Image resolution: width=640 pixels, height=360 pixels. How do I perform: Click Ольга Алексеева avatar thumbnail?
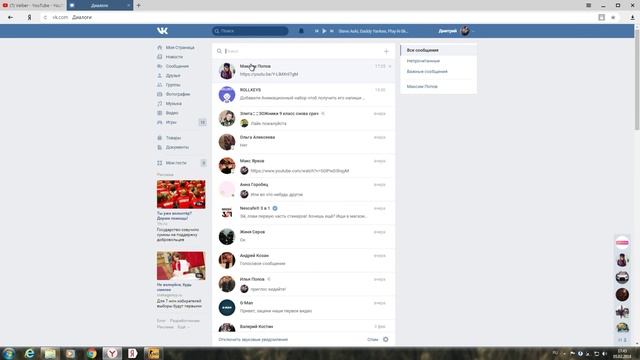click(227, 142)
